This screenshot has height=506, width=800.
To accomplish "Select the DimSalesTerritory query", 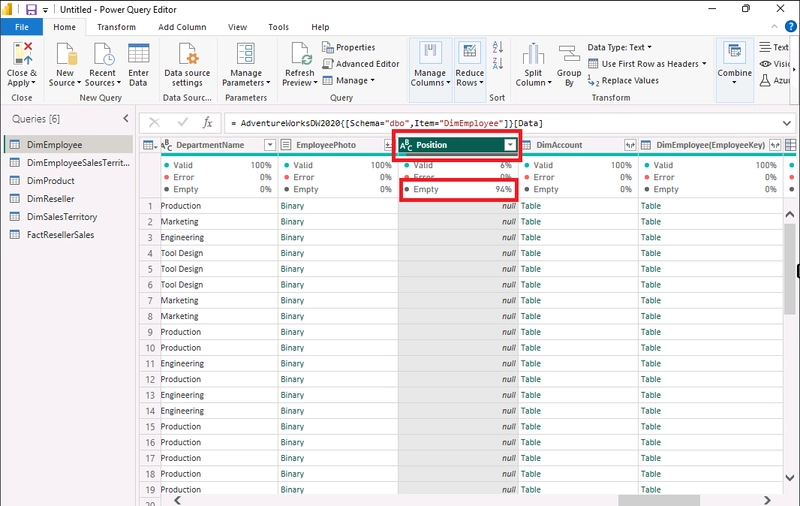I will [68, 217].
